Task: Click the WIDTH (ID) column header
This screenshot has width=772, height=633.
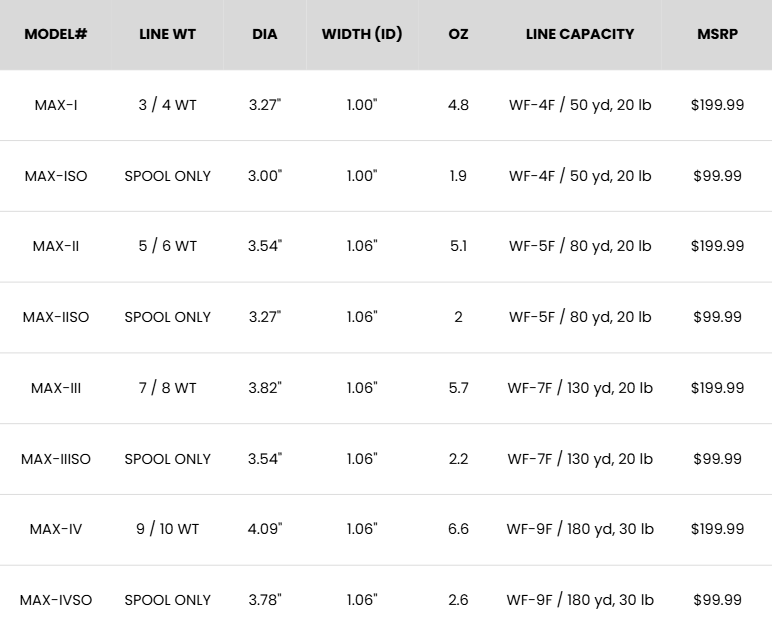Action: point(362,34)
